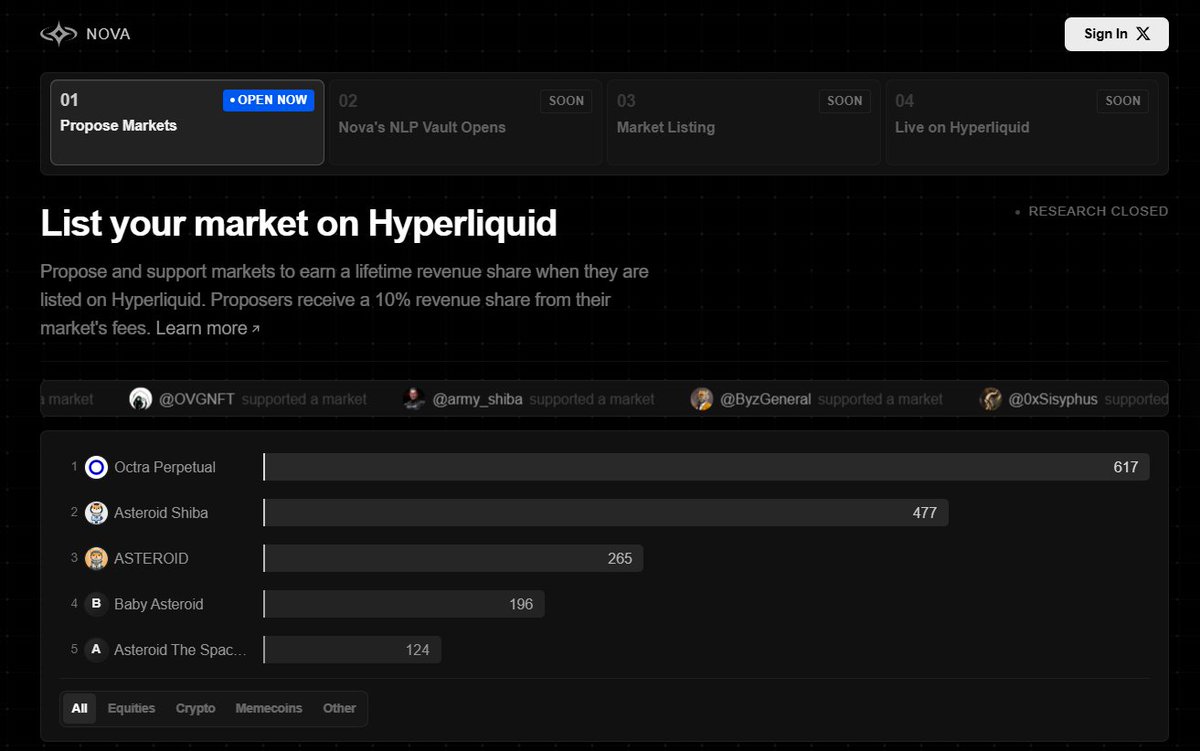Click the Asteroid Shiba market icon
The width and height of the screenshot is (1200, 751).
[96, 513]
